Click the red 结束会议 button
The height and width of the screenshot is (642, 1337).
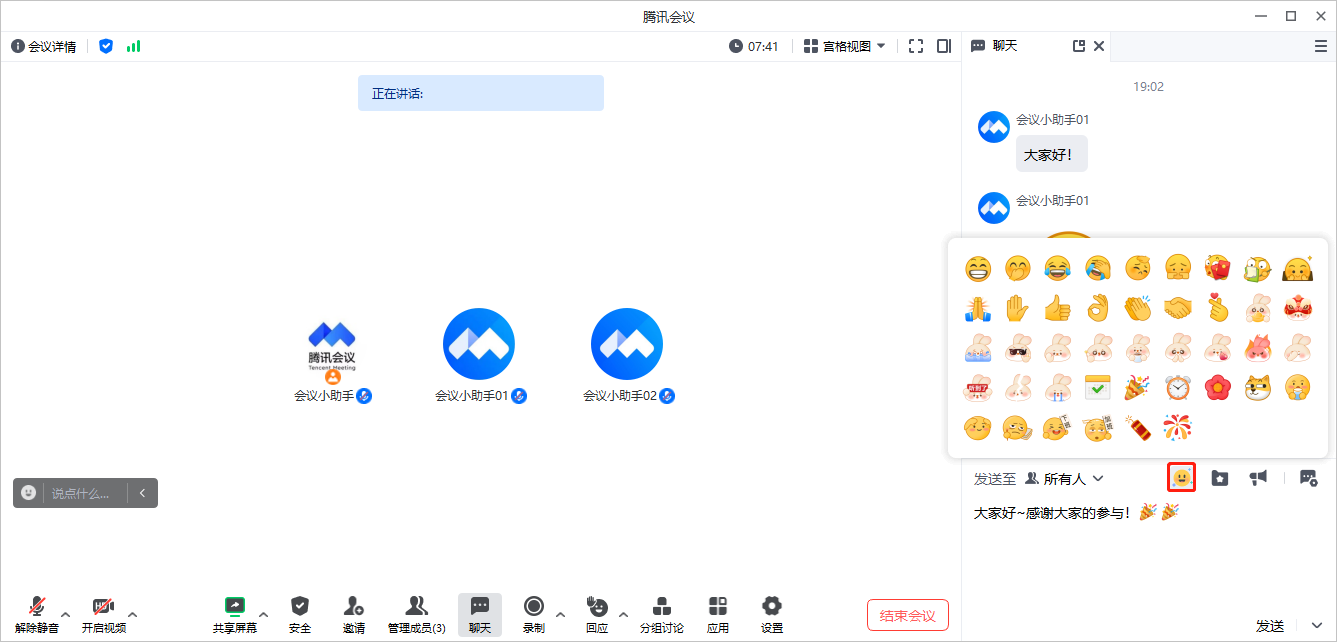point(908,615)
